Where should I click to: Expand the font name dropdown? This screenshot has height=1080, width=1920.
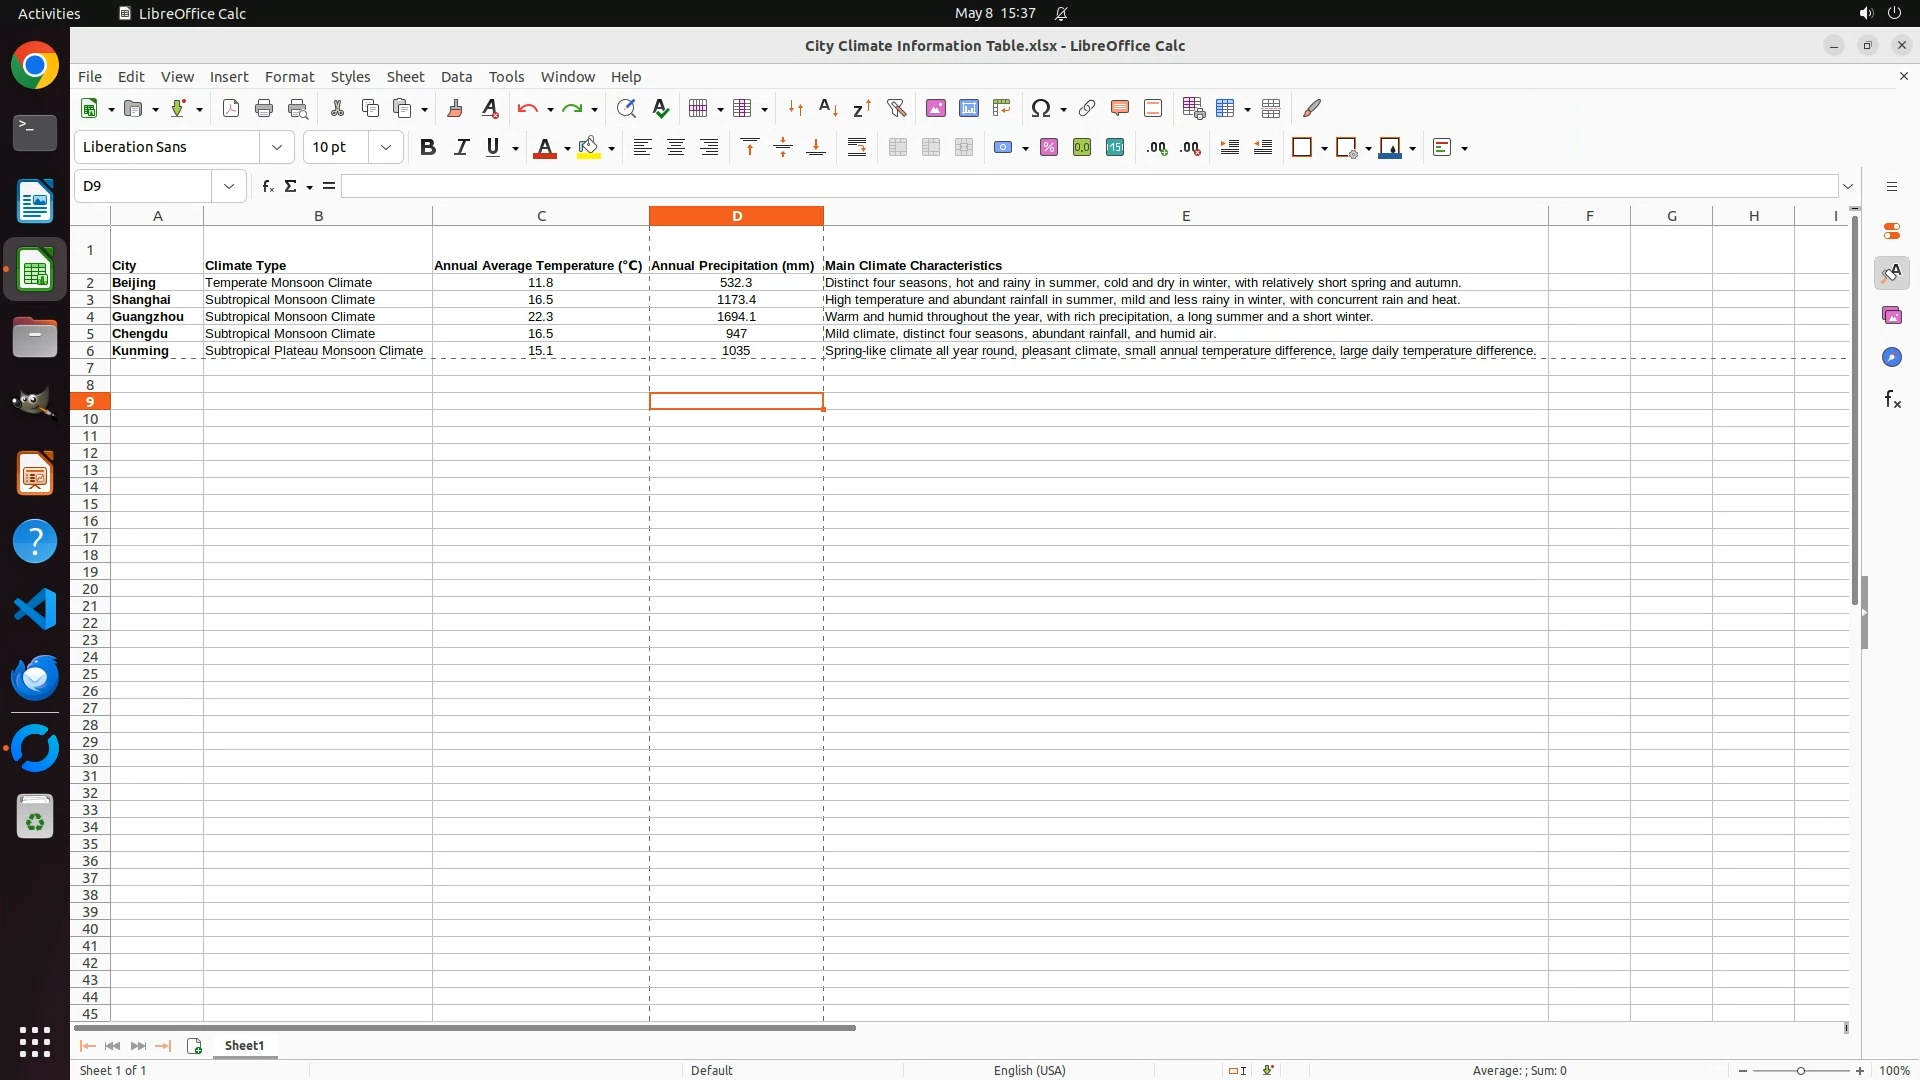pos(277,147)
